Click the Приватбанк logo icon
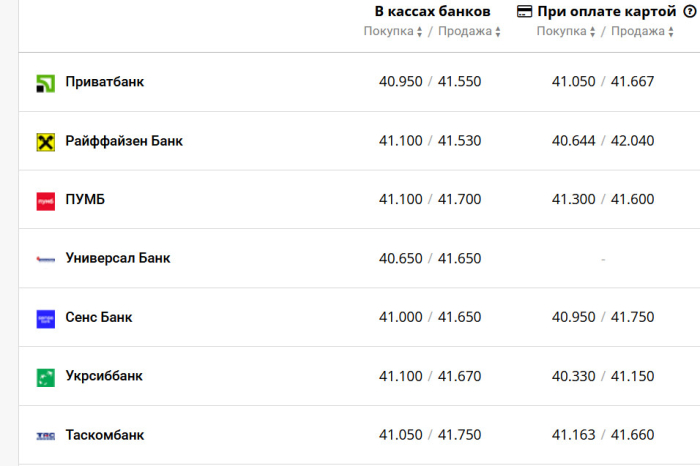This screenshot has width=700, height=466. (45, 83)
